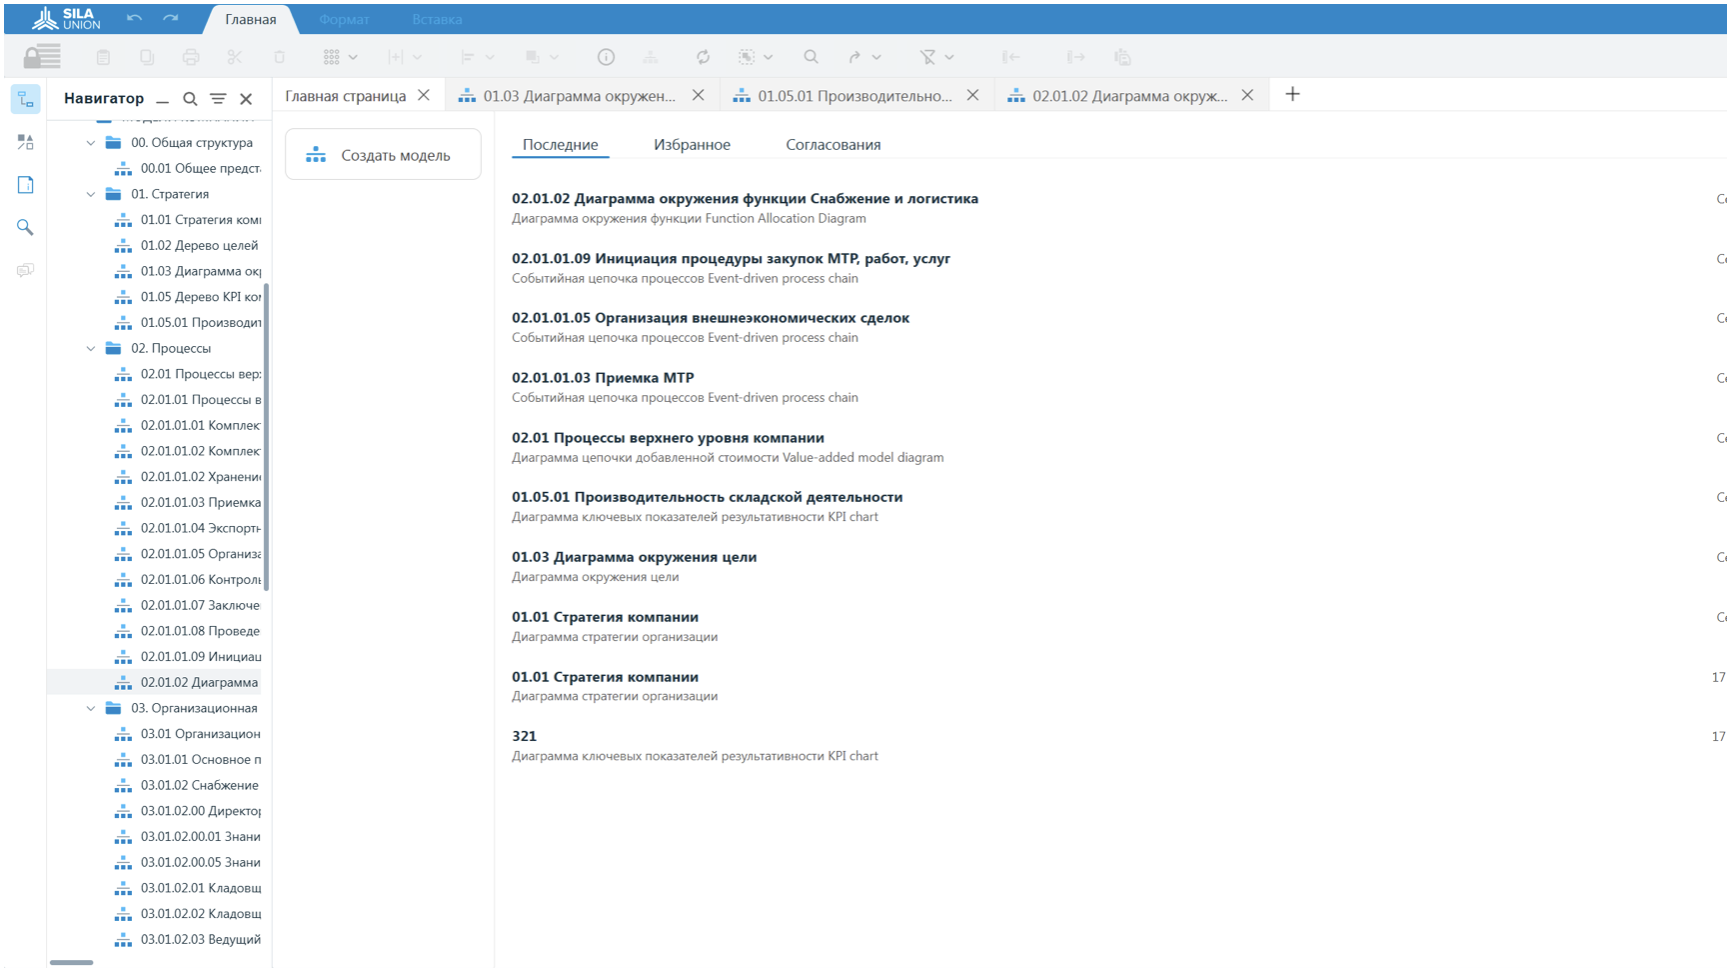Click the refresh icon in the toolbar
This screenshot has width=1728, height=968.
click(x=703, y=57)
